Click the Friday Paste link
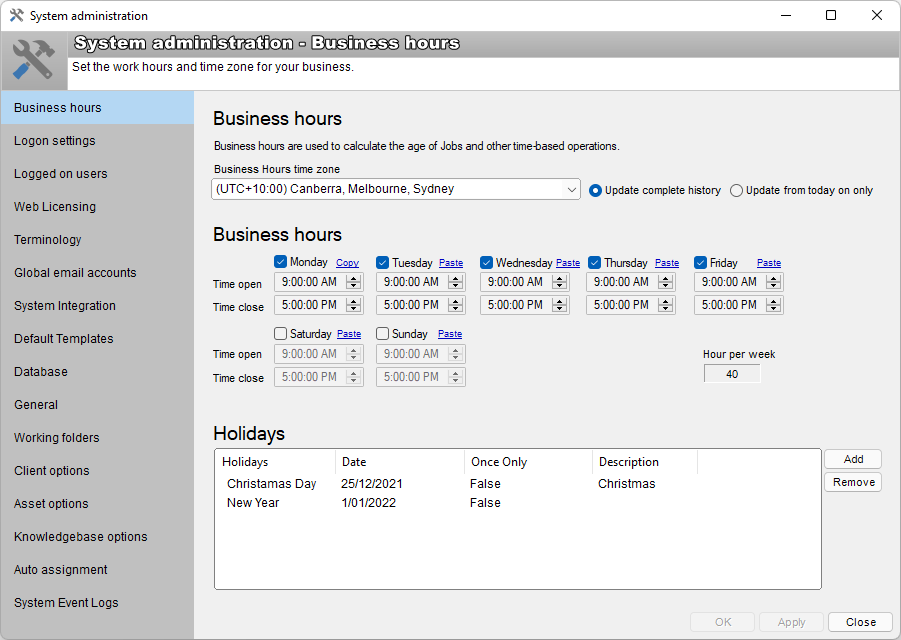Image resolution: width=901 pixels, height=640 pixels. coord(769,263)
